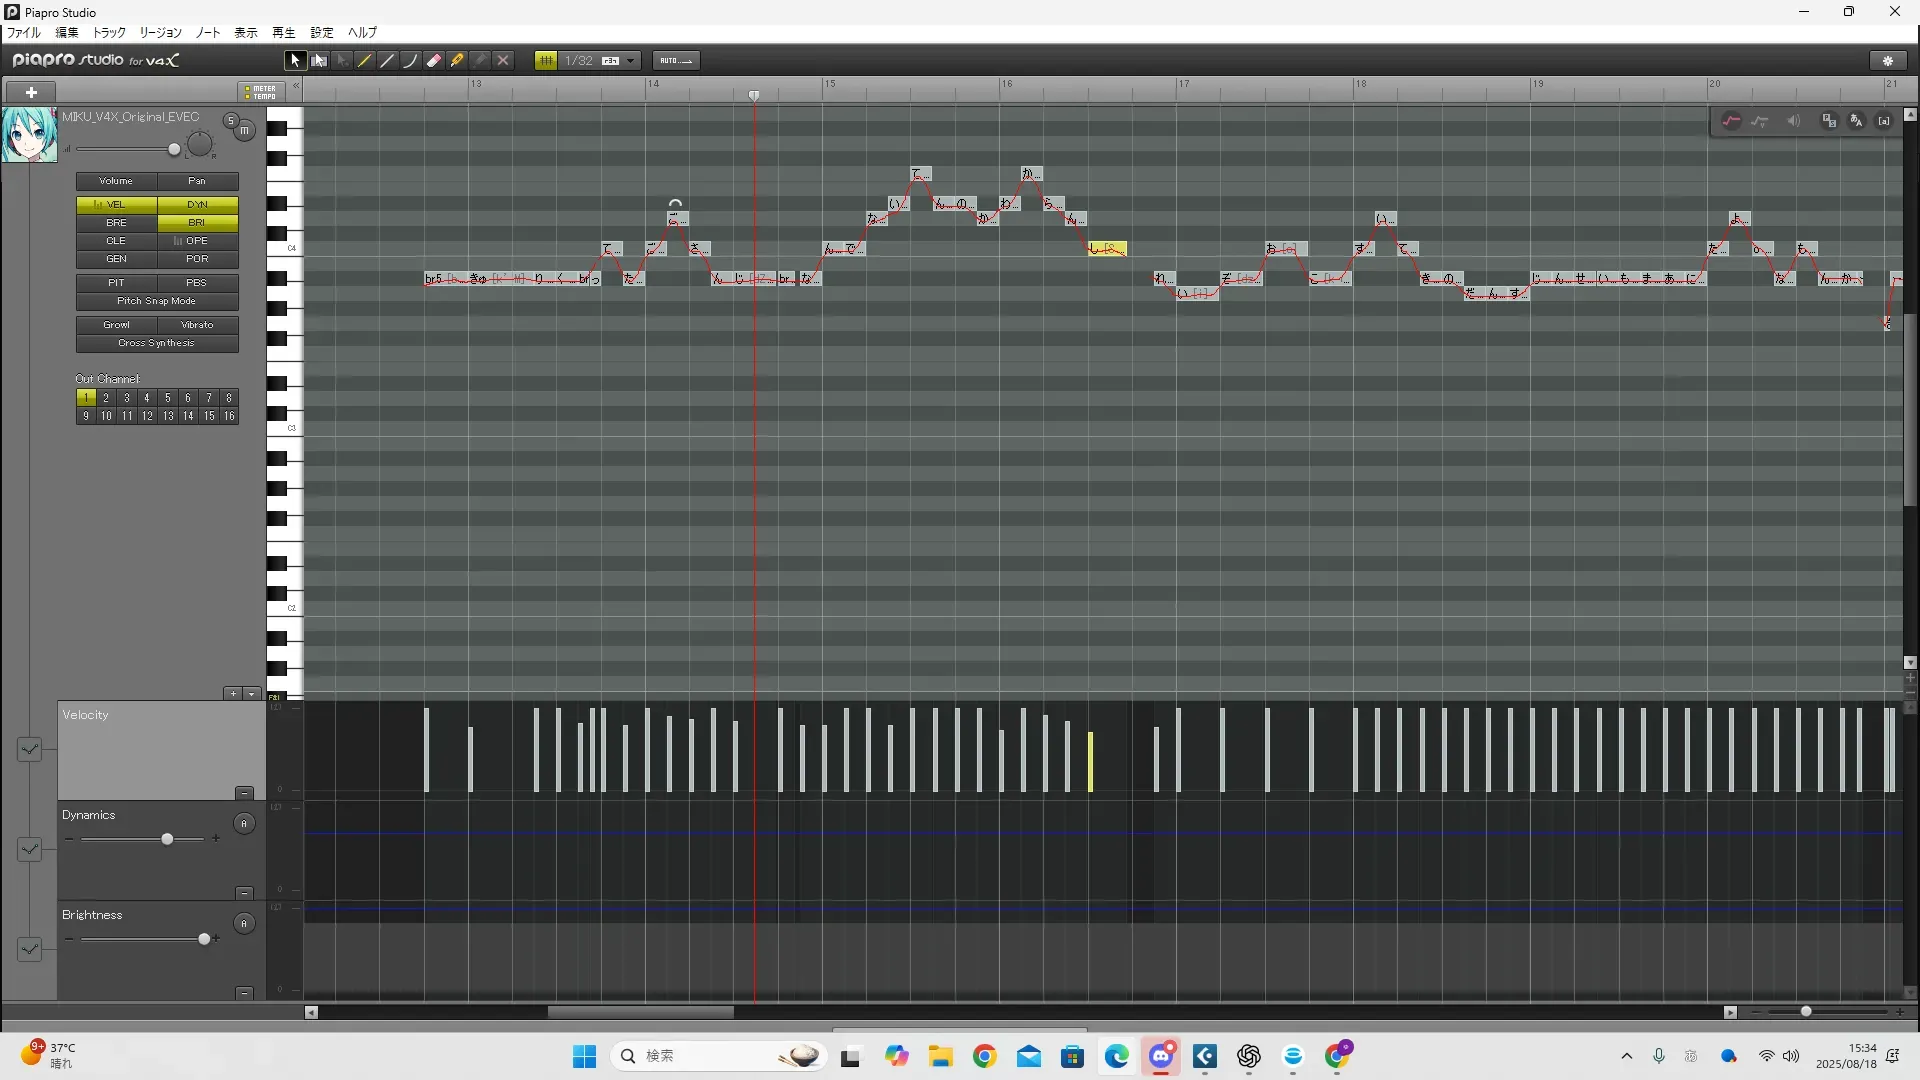Open the トラック menu
1920x1080 pixels.
pos(109,33)
